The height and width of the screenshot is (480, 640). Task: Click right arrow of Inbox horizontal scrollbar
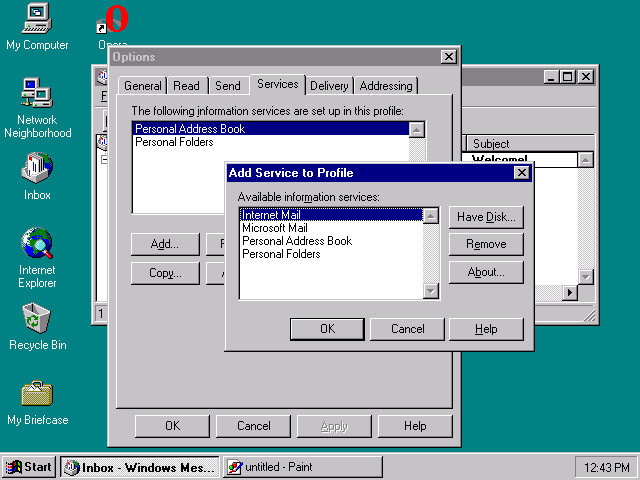click(570, 292)
